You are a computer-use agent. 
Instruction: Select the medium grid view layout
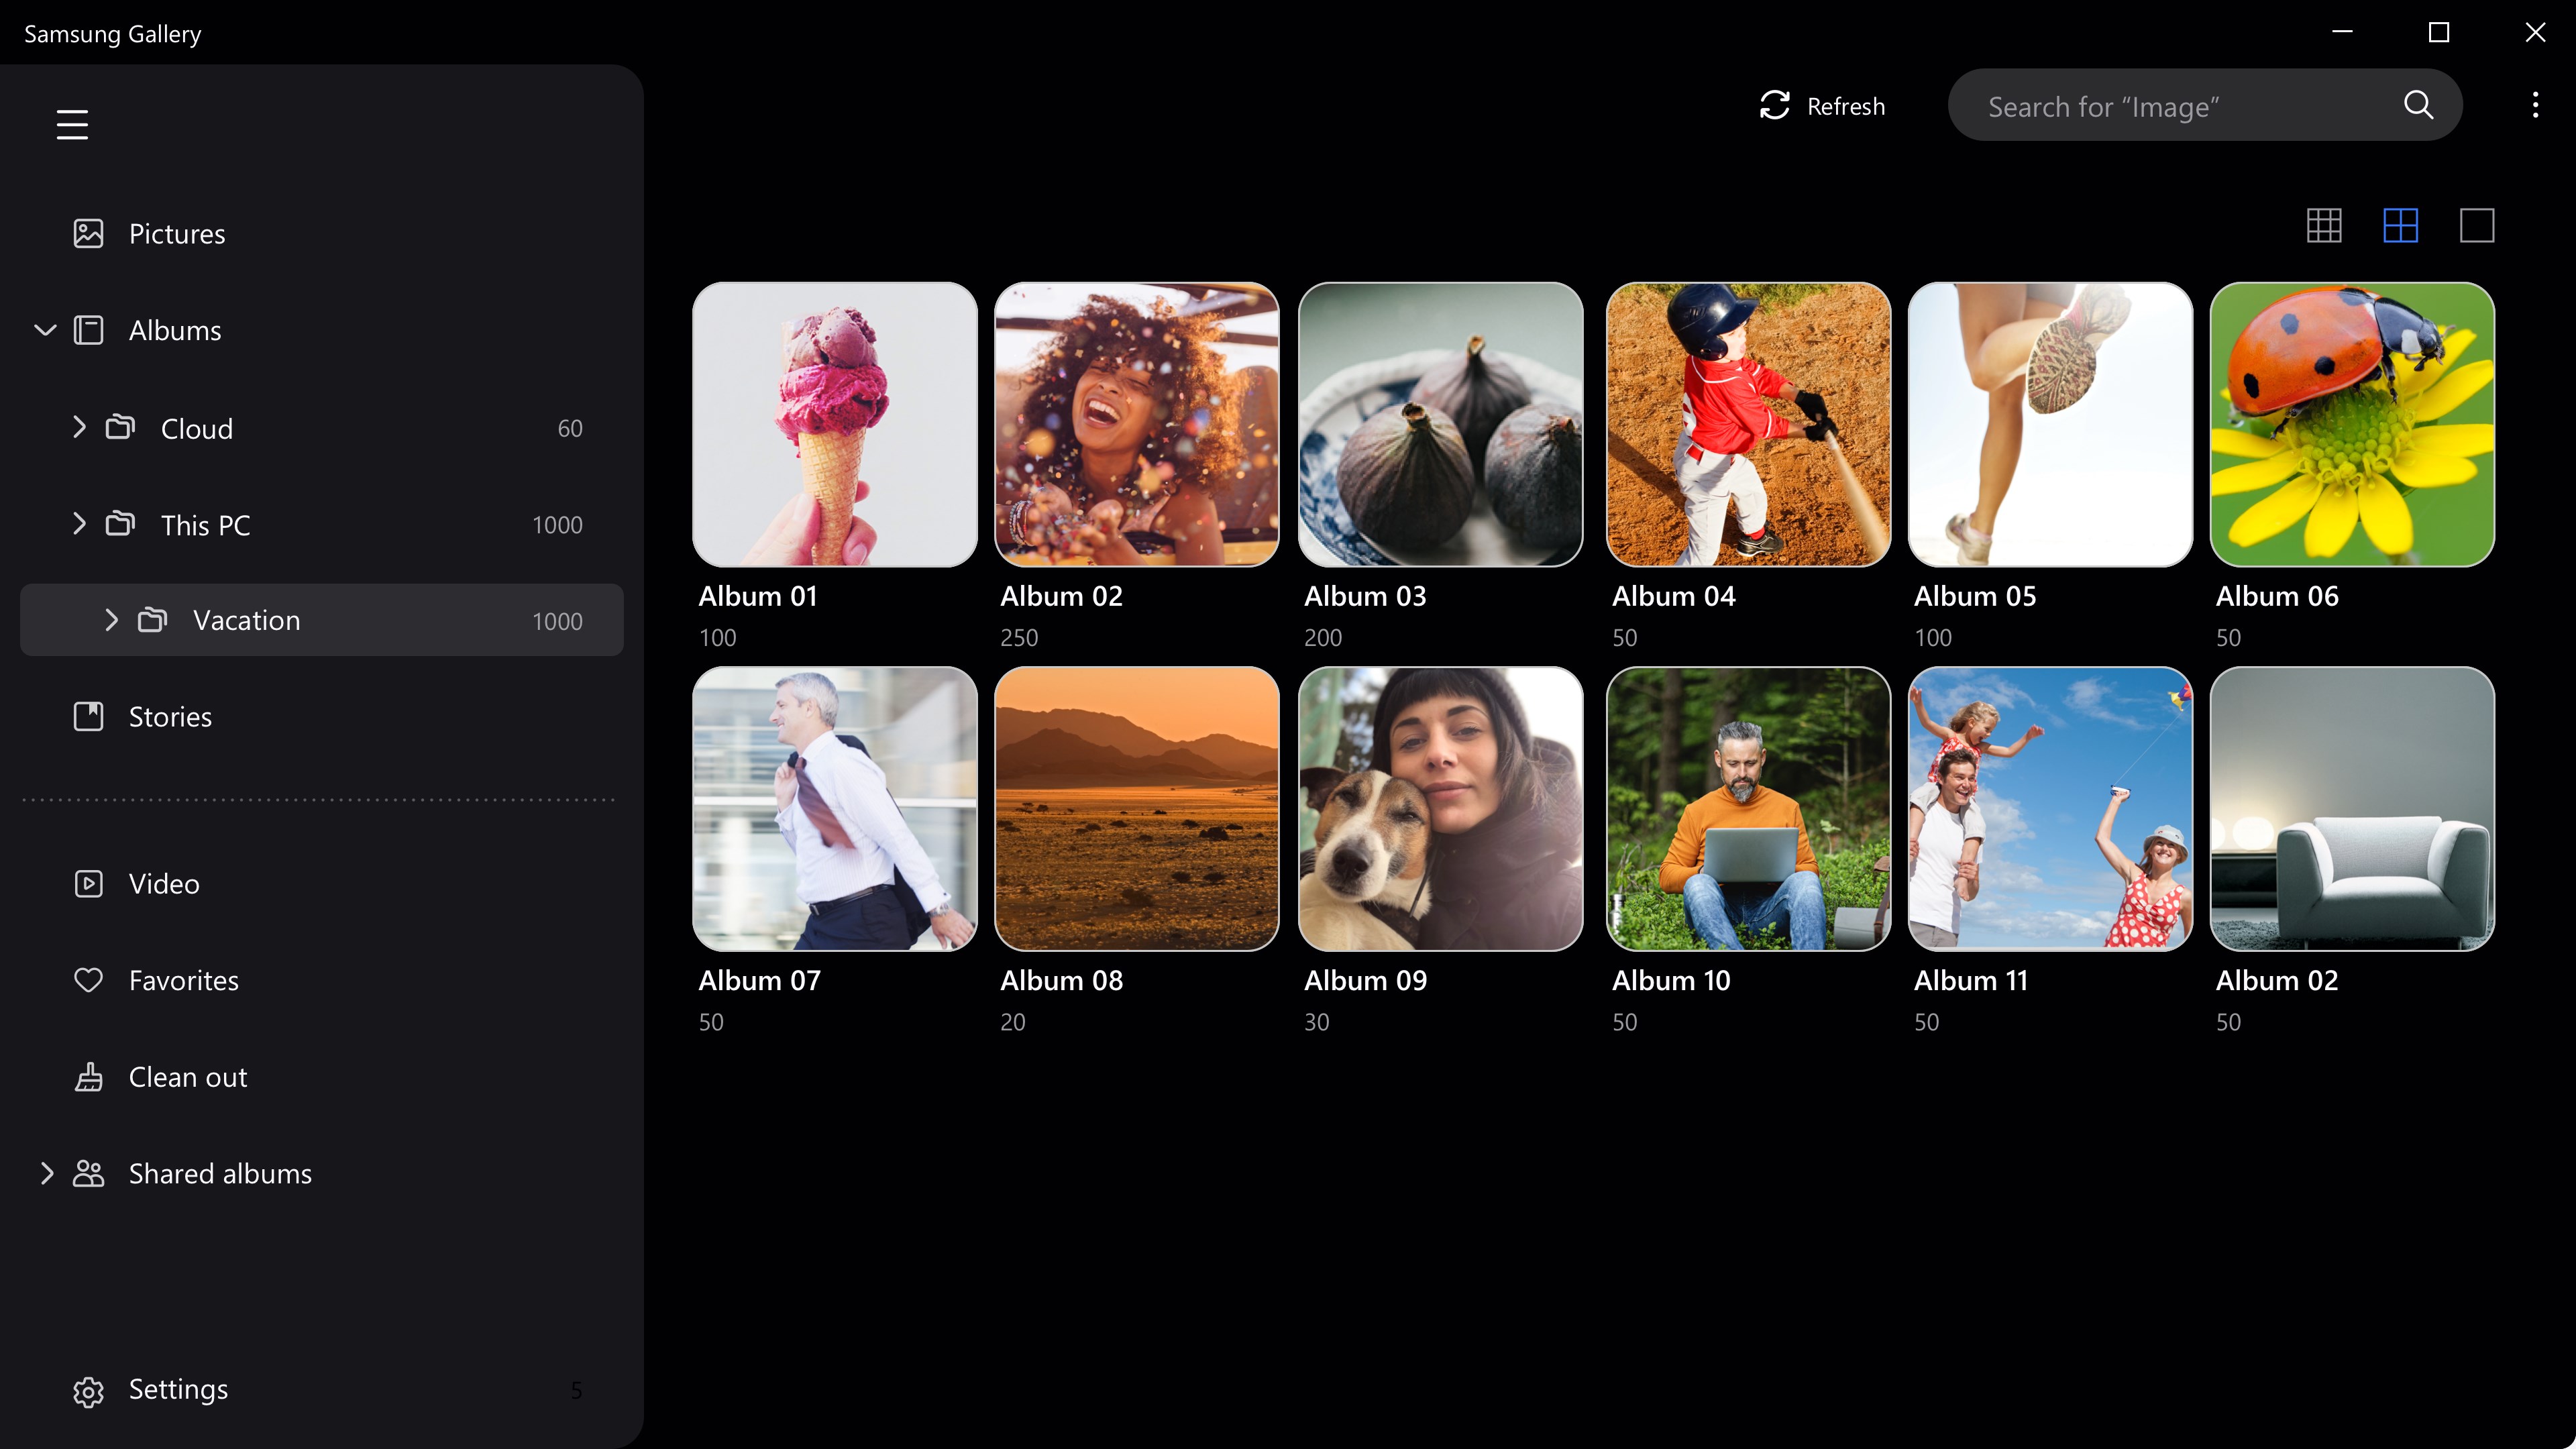2401,227
